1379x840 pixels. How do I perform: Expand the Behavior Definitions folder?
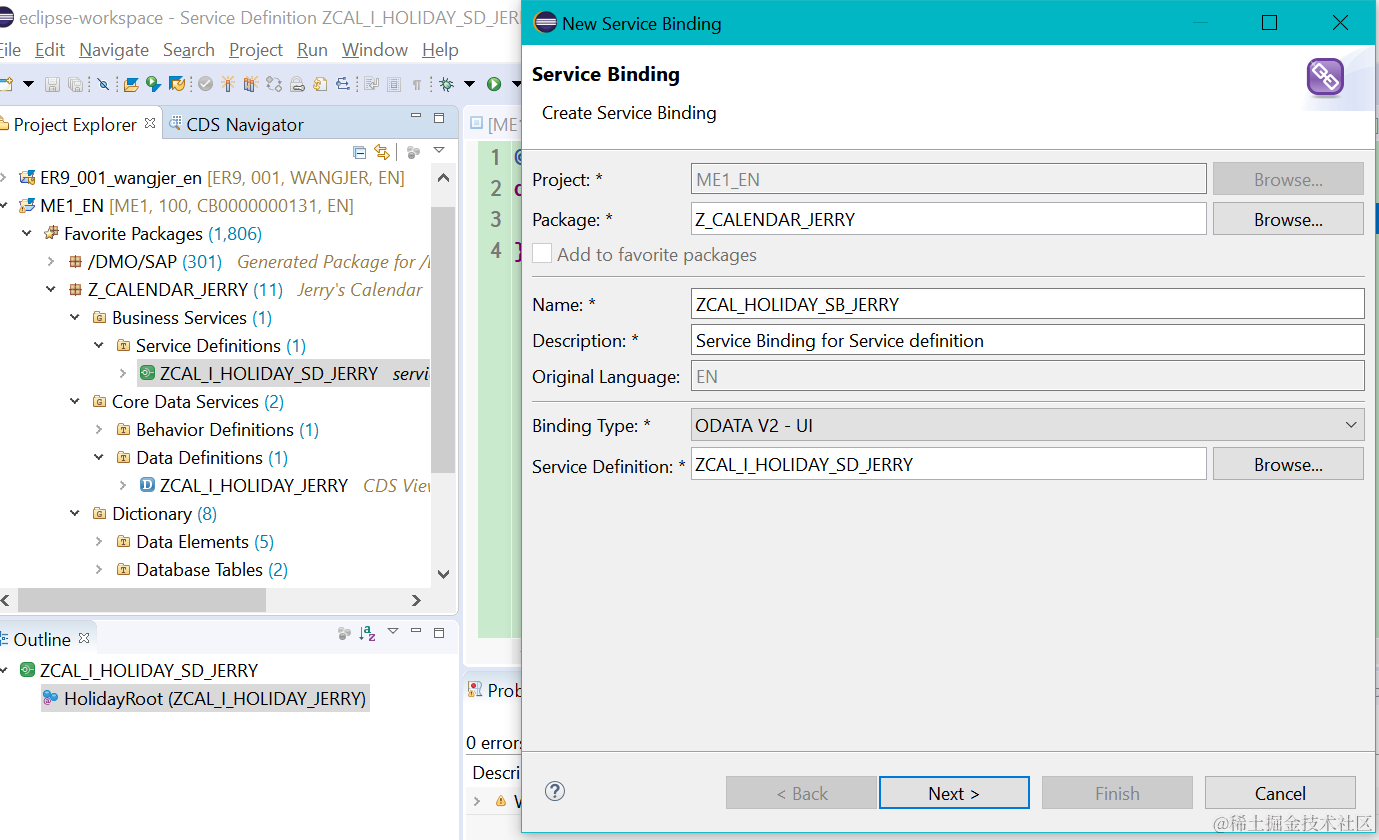pos(99,430)
